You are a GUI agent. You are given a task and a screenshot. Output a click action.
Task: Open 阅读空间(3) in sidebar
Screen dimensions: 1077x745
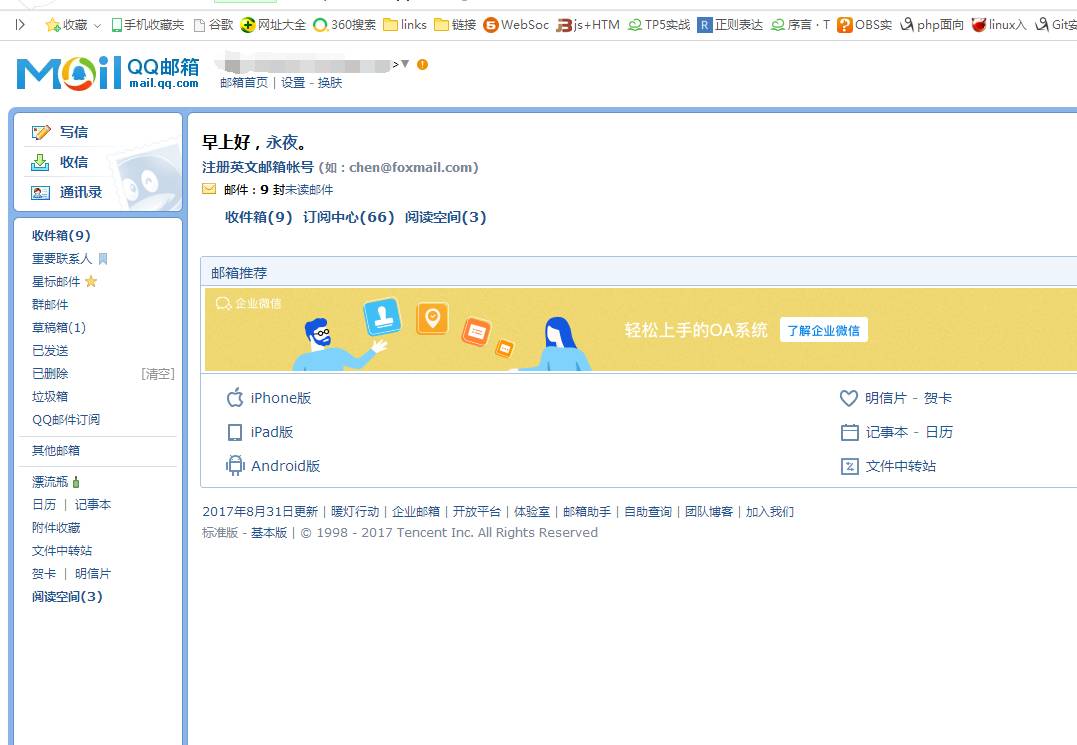pos(67,597)
